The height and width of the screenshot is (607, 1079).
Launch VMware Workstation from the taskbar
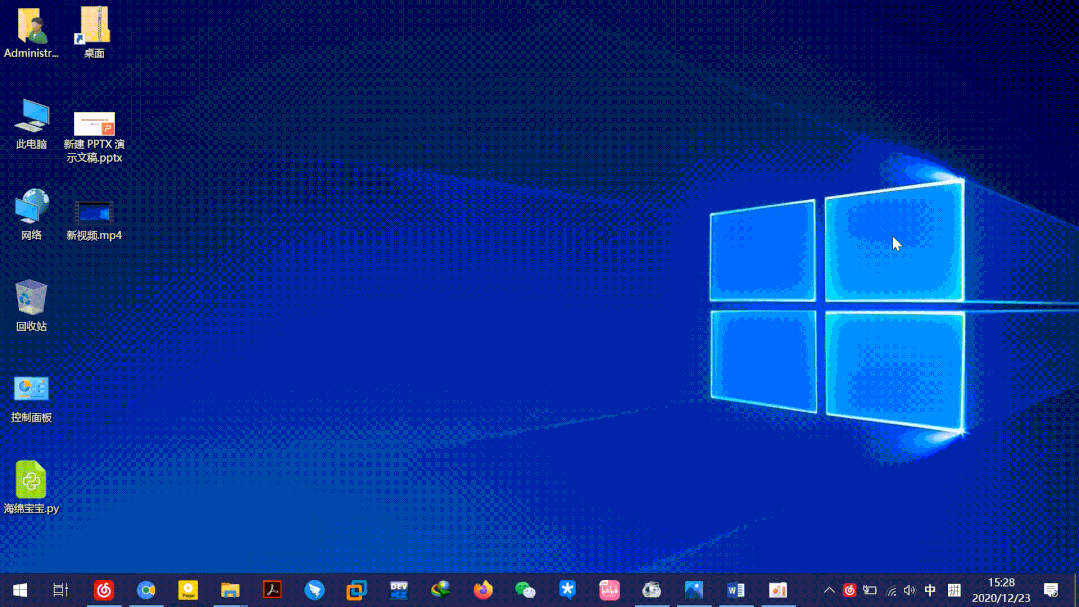(356, 590)
